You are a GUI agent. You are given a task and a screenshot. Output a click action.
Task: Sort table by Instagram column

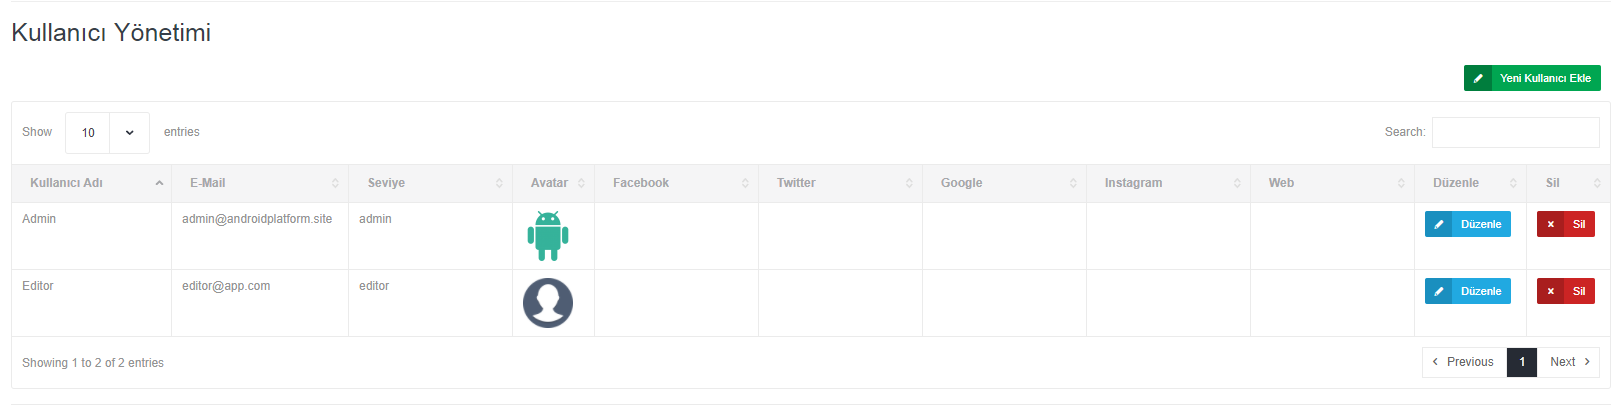[x=1168, y=183]
